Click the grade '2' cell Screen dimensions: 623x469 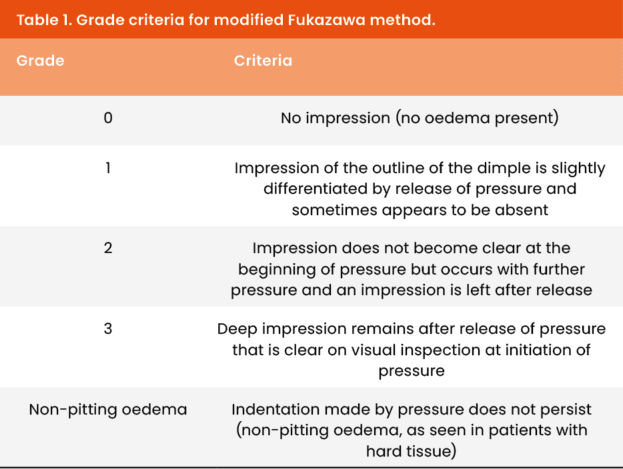[x=108, y=248]
